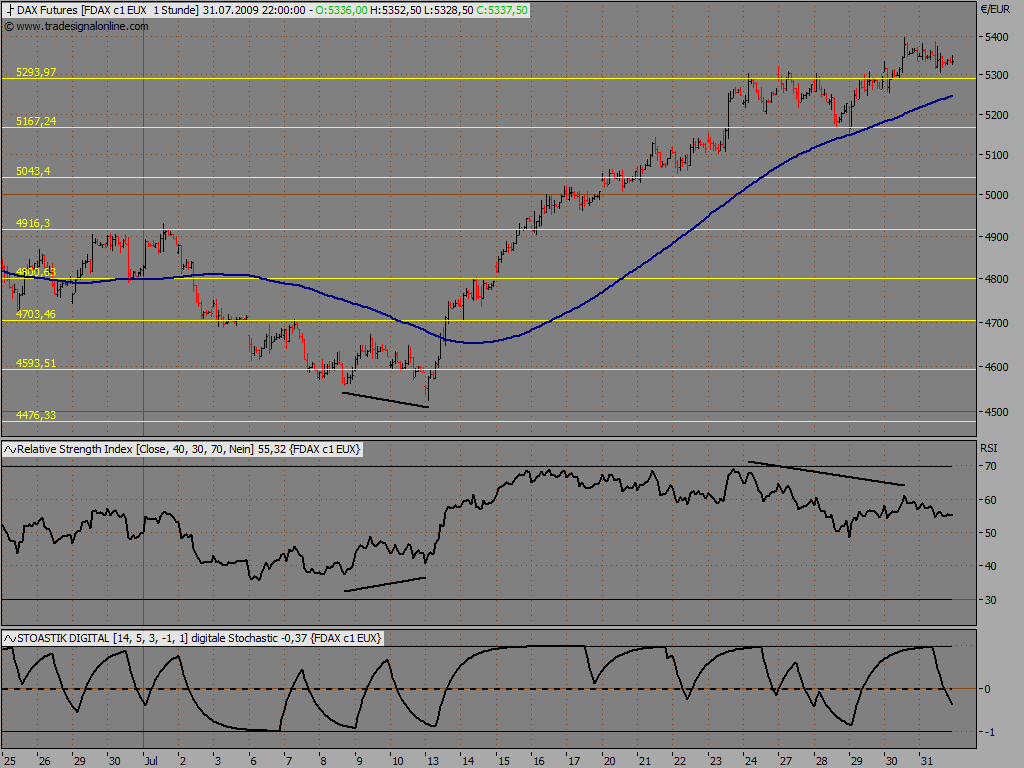Select the 4476,33 price level label

point(37,415)
